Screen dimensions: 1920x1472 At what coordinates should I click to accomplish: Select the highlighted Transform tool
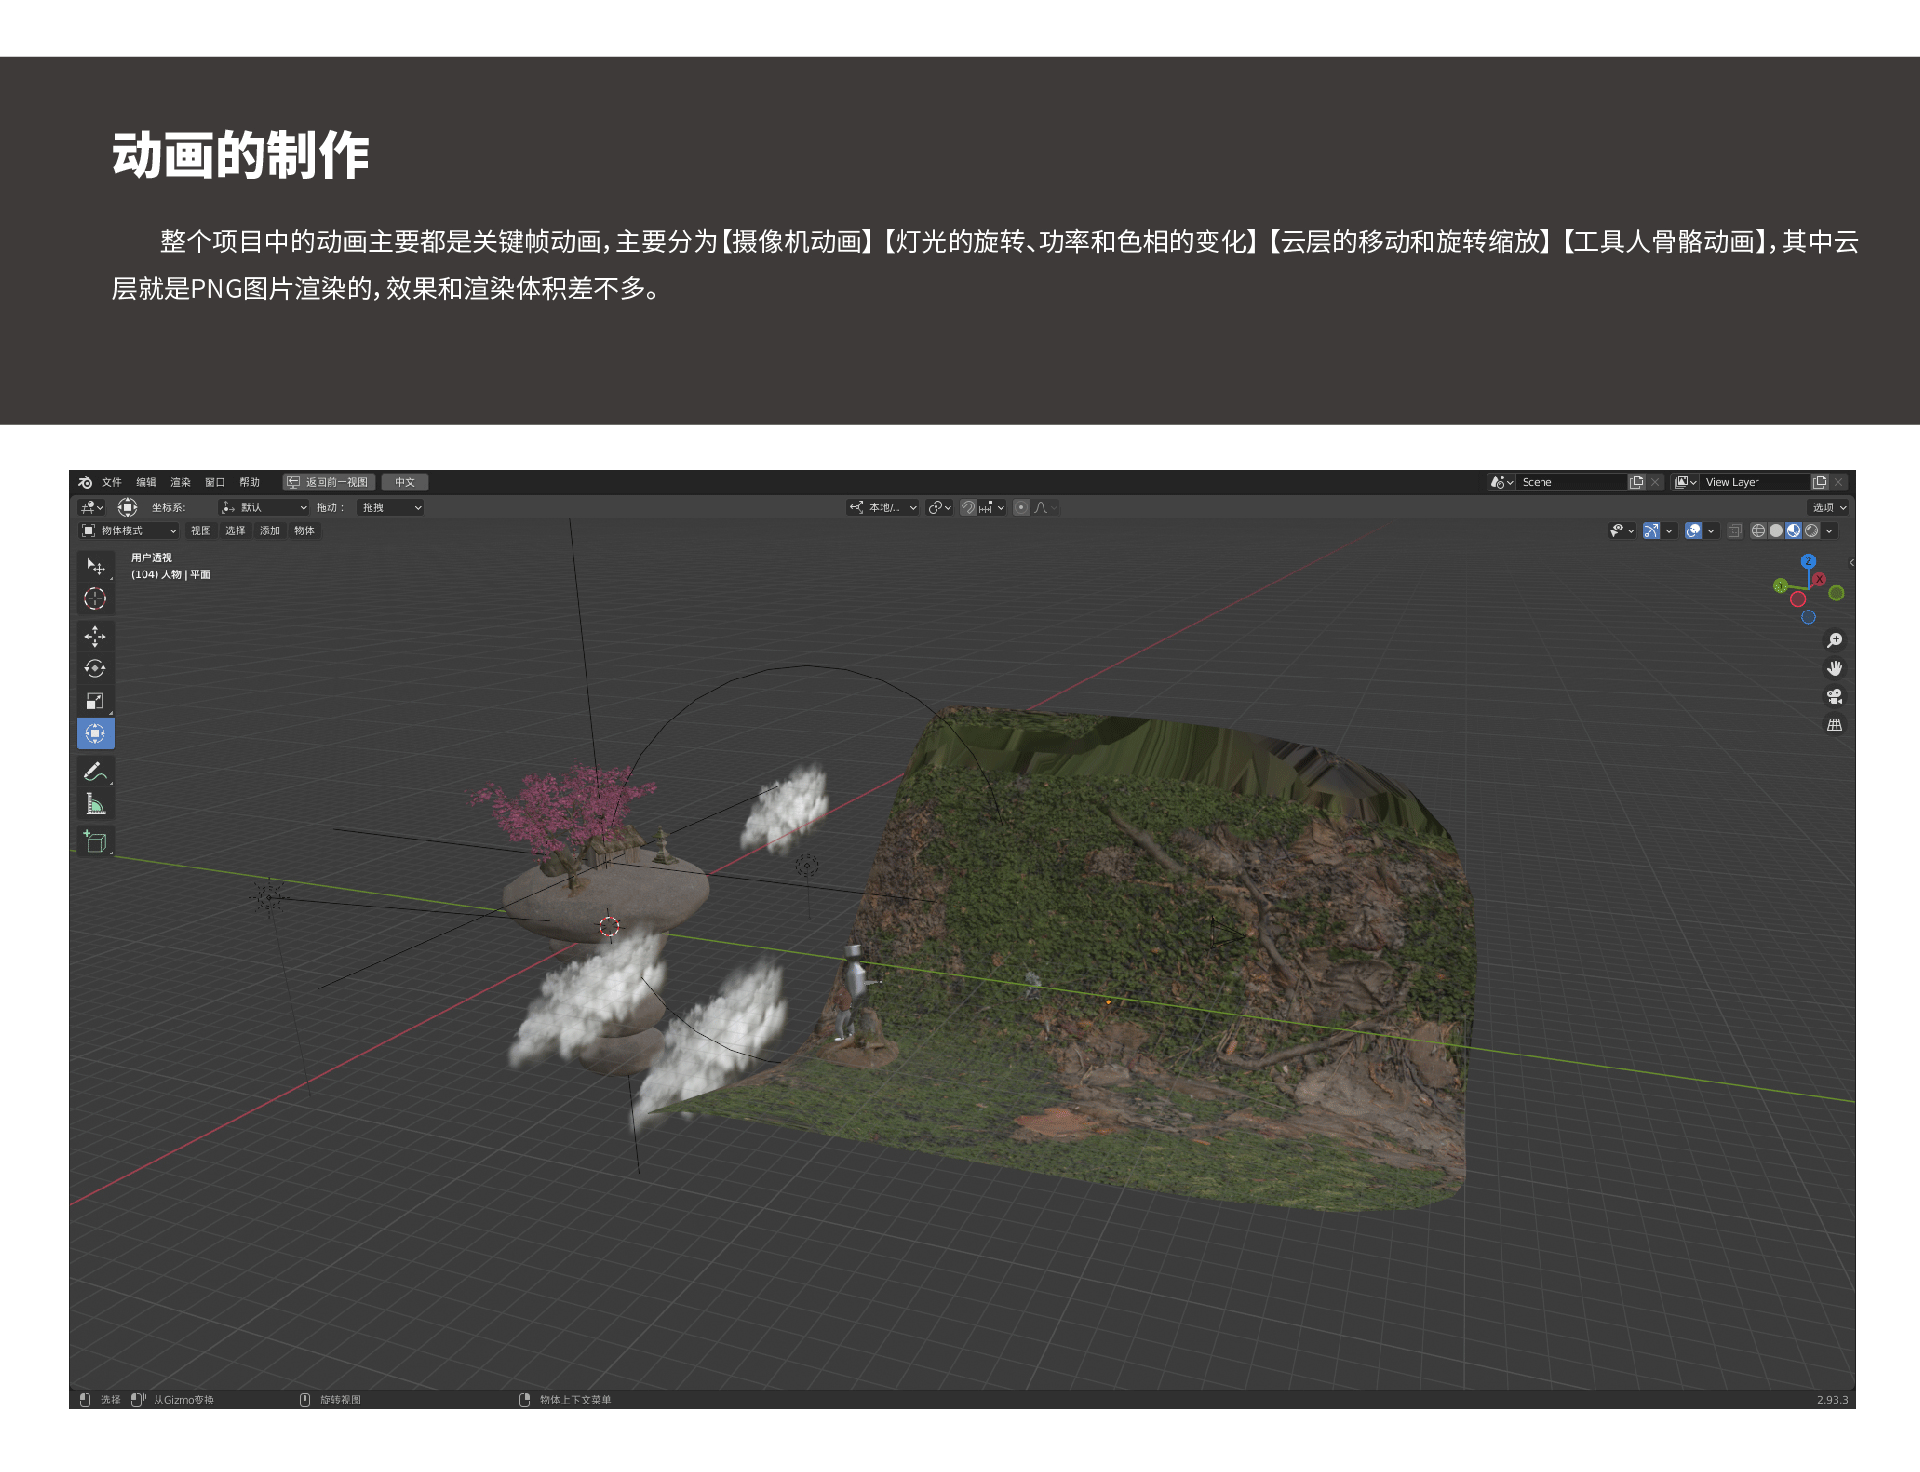coord(95,734)
